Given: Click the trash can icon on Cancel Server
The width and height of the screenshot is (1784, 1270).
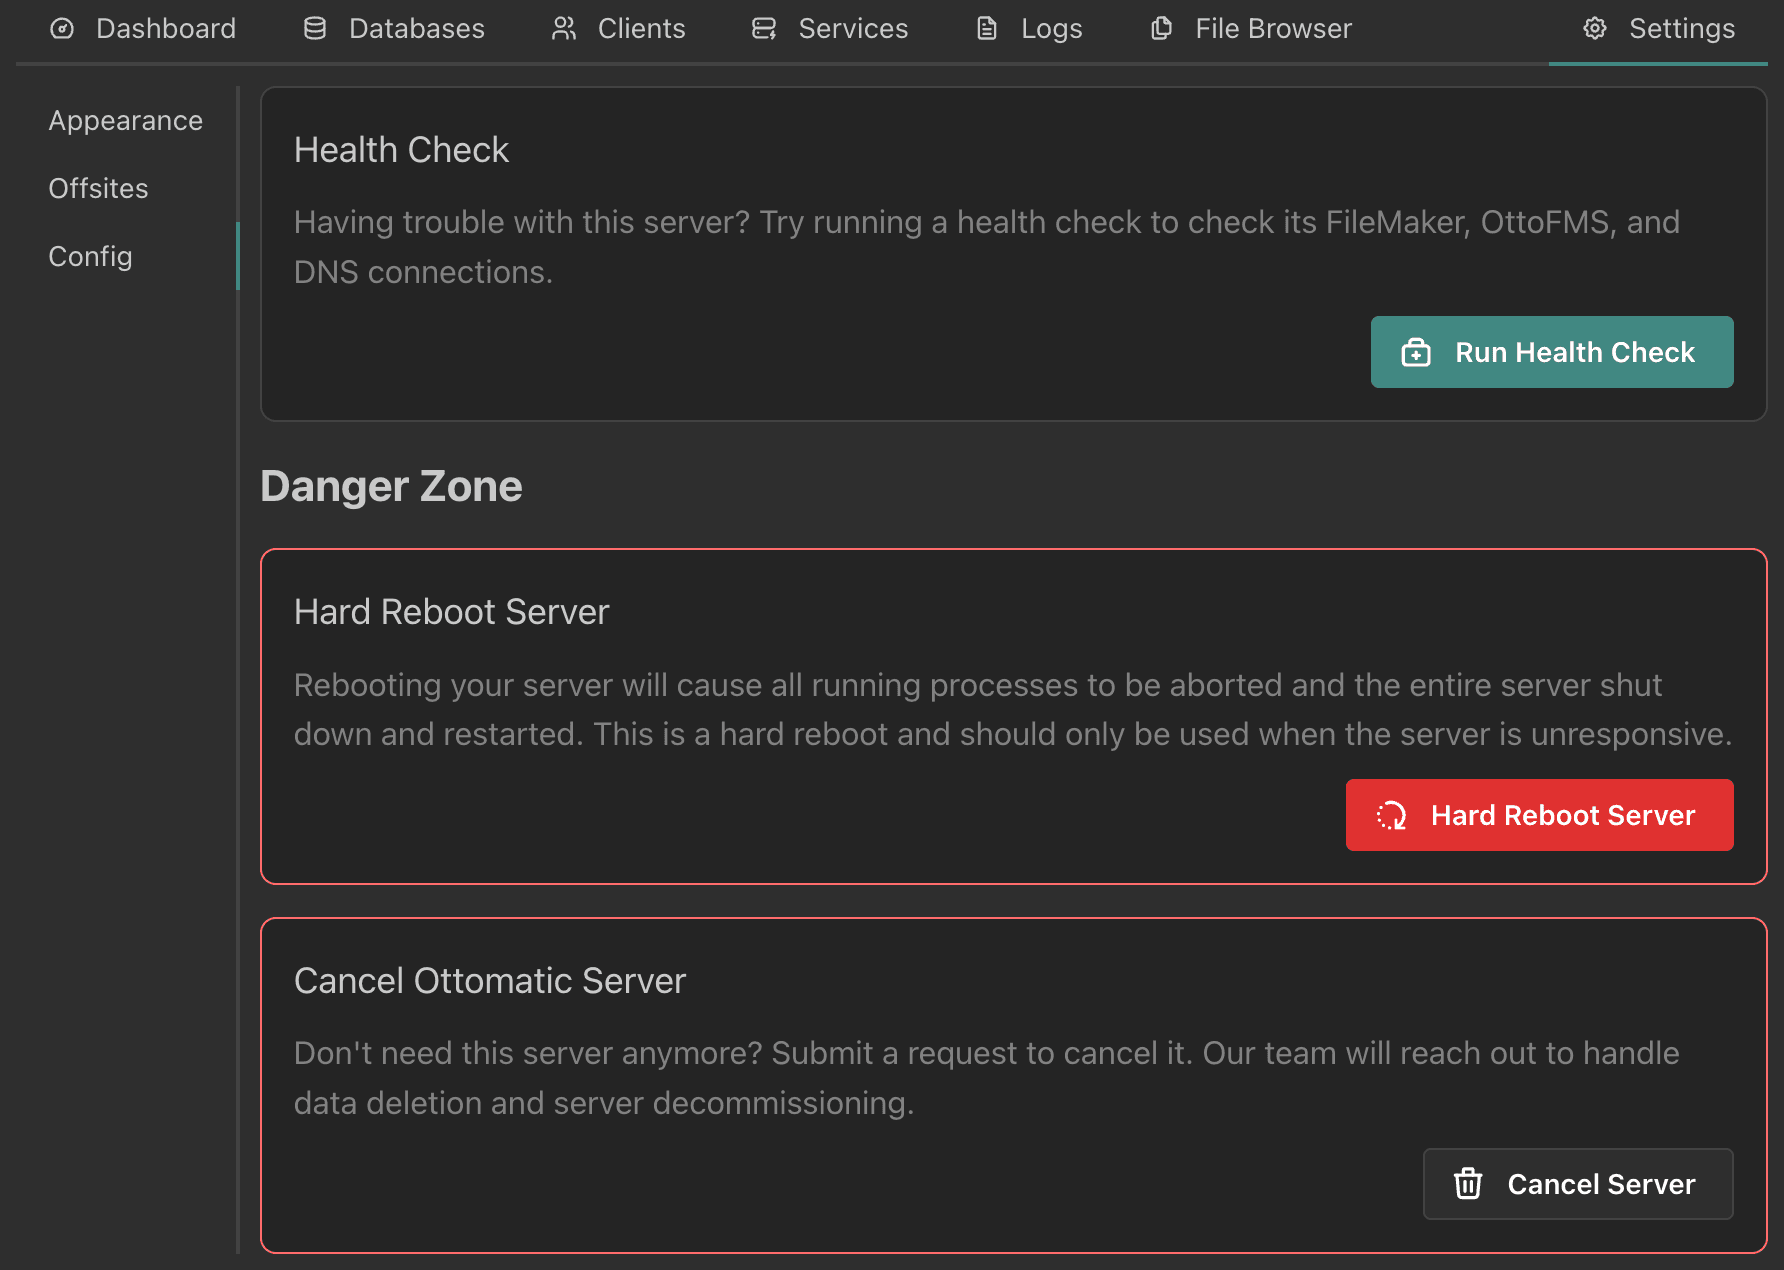Looking at the screenshot, I should tap(1468, 1184).
